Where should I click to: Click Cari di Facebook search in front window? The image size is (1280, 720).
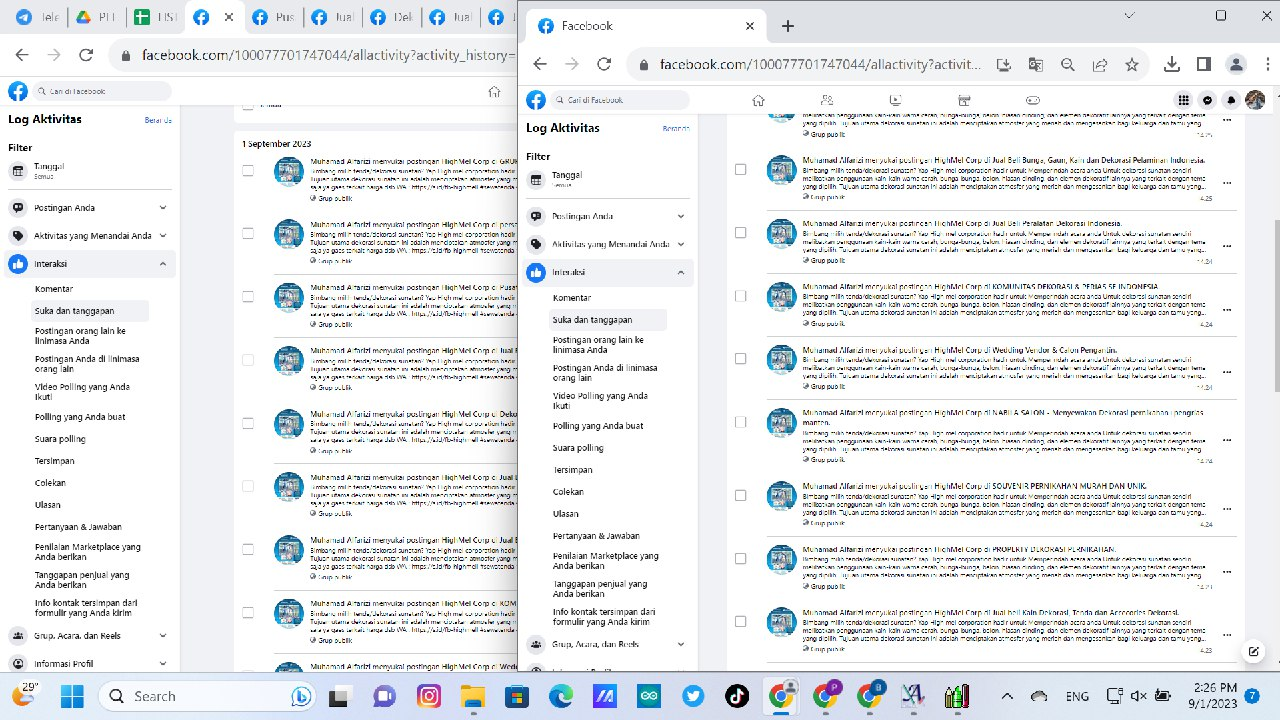click(620, 100)
